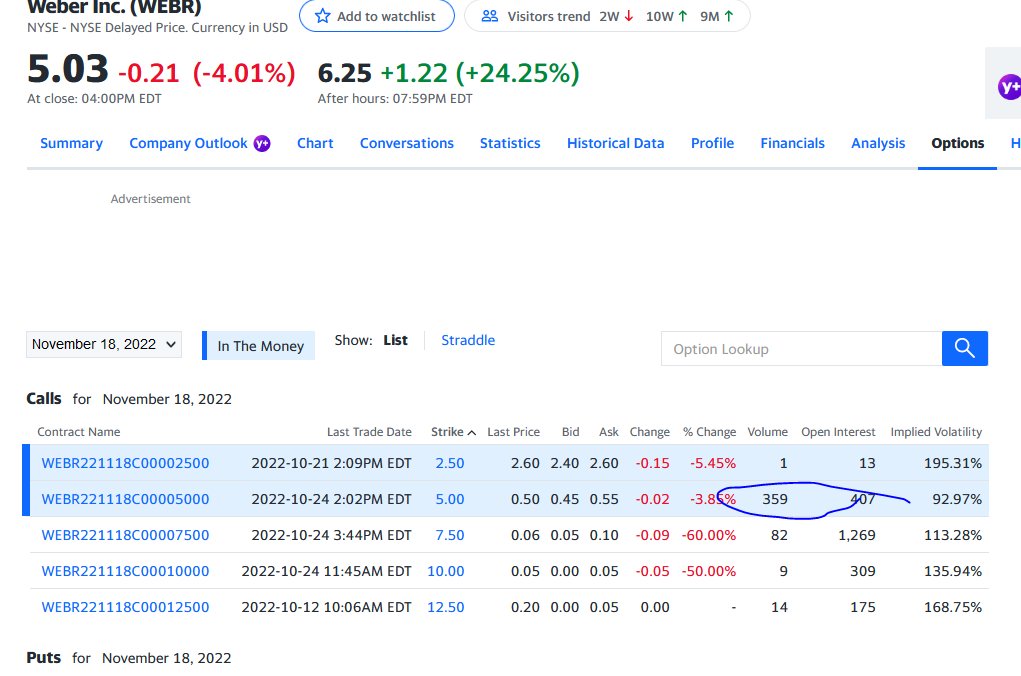Click the Last Trade Date column header

369,432
